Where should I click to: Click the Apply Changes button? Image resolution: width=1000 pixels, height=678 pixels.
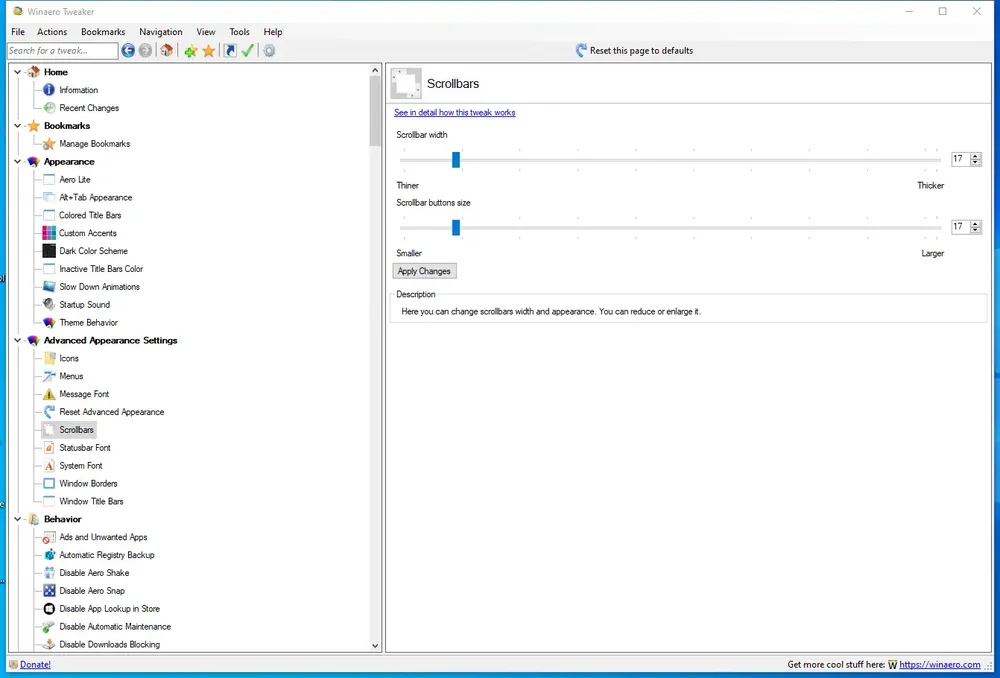[424, 271]
